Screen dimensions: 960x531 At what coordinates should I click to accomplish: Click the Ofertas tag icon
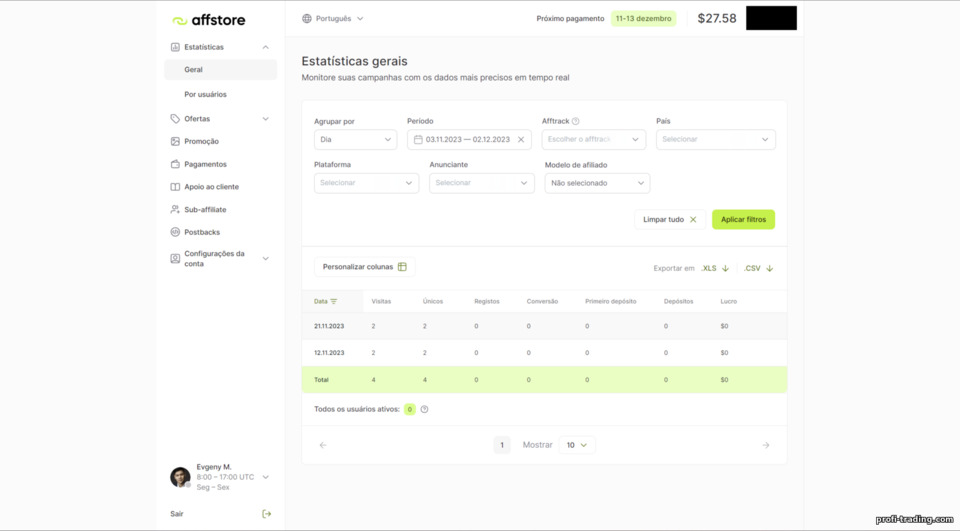click(x=175, y=119)
